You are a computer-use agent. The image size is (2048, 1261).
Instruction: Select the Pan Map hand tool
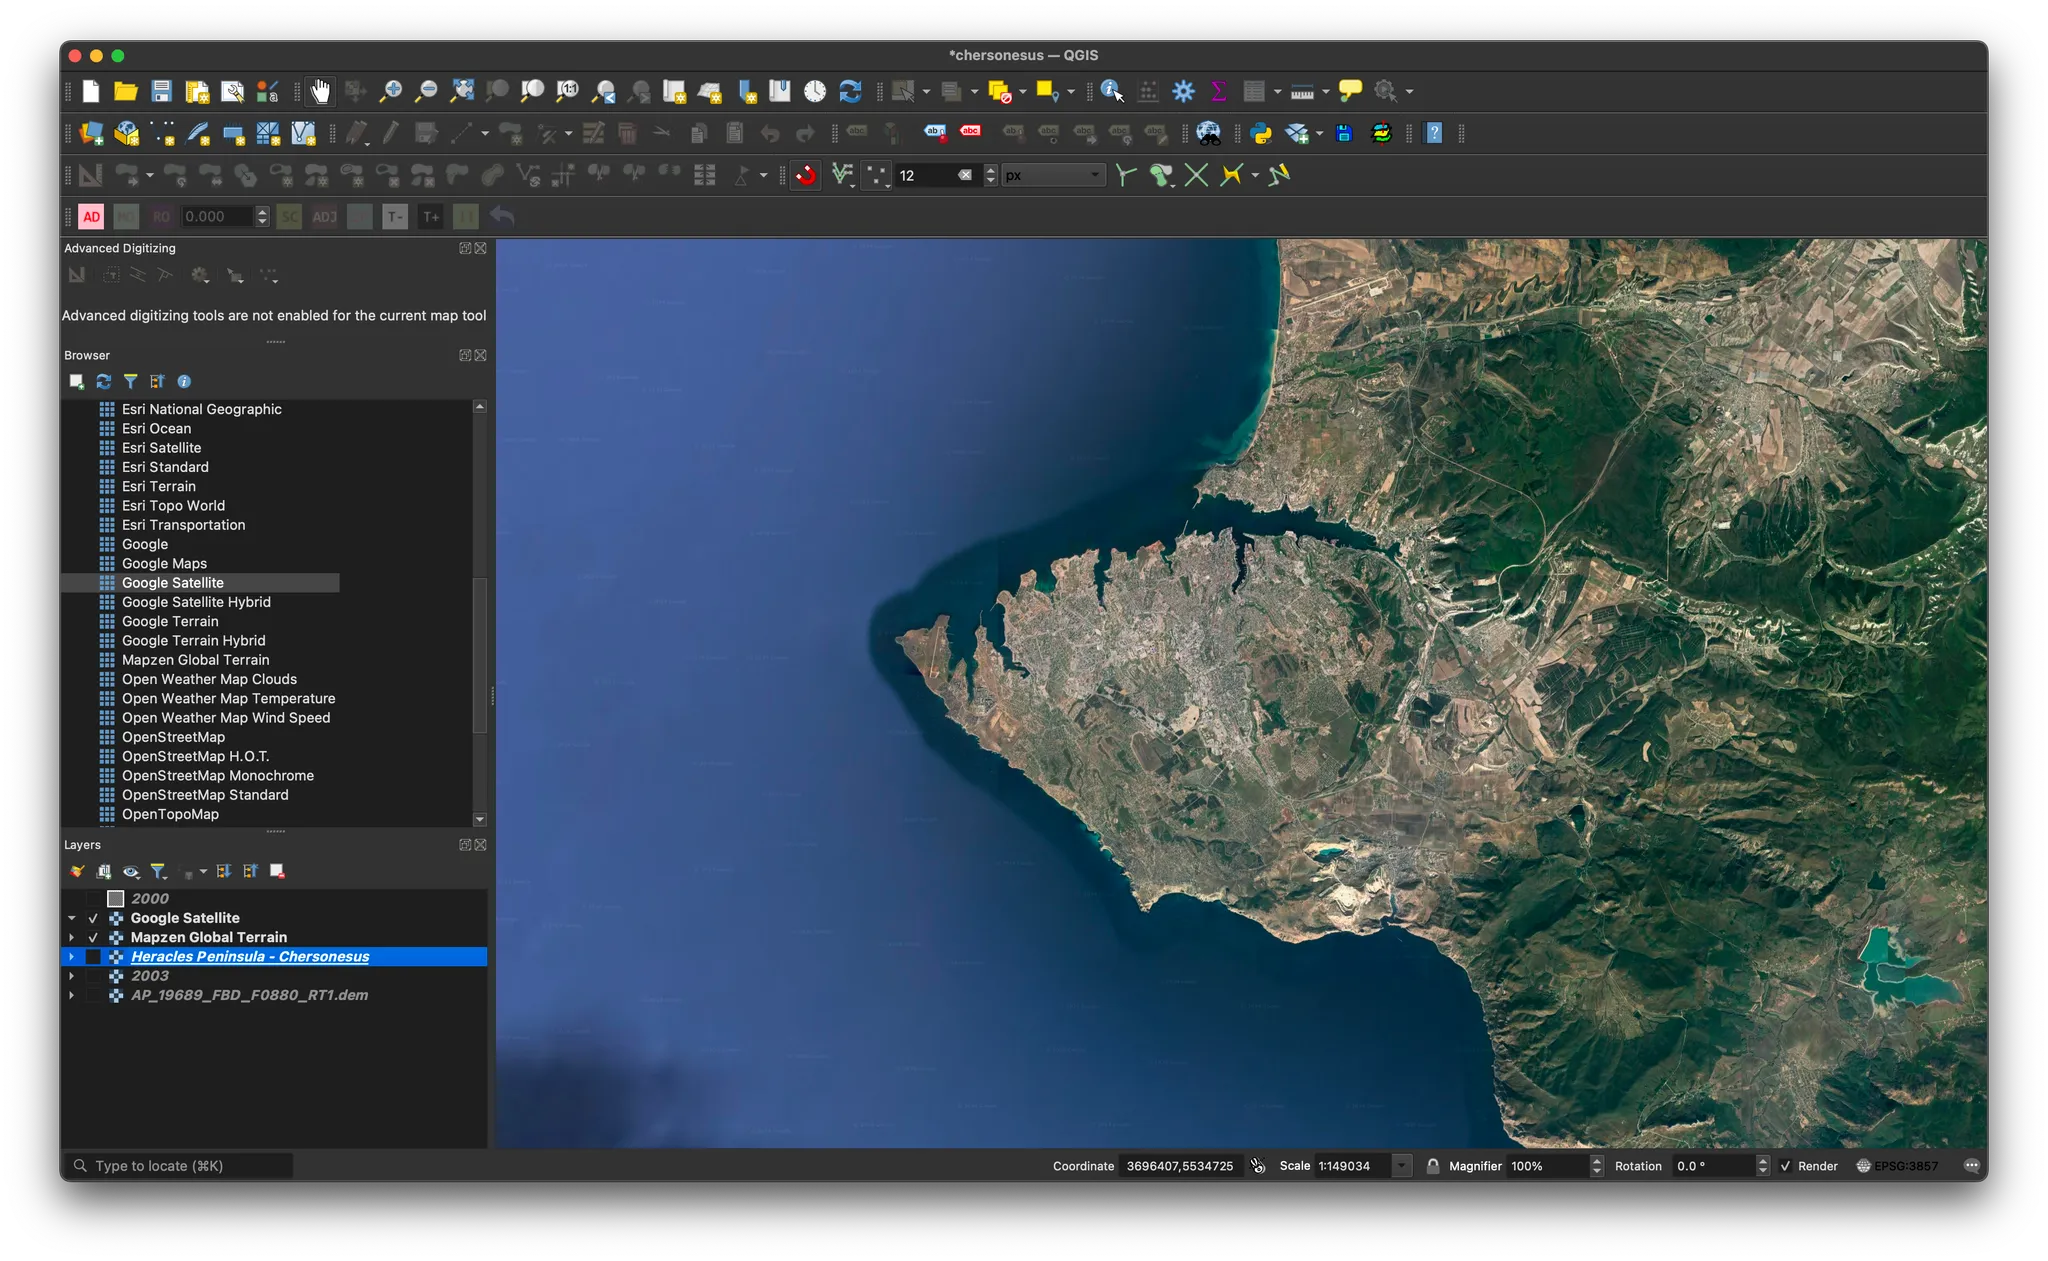tap(320, 91)
